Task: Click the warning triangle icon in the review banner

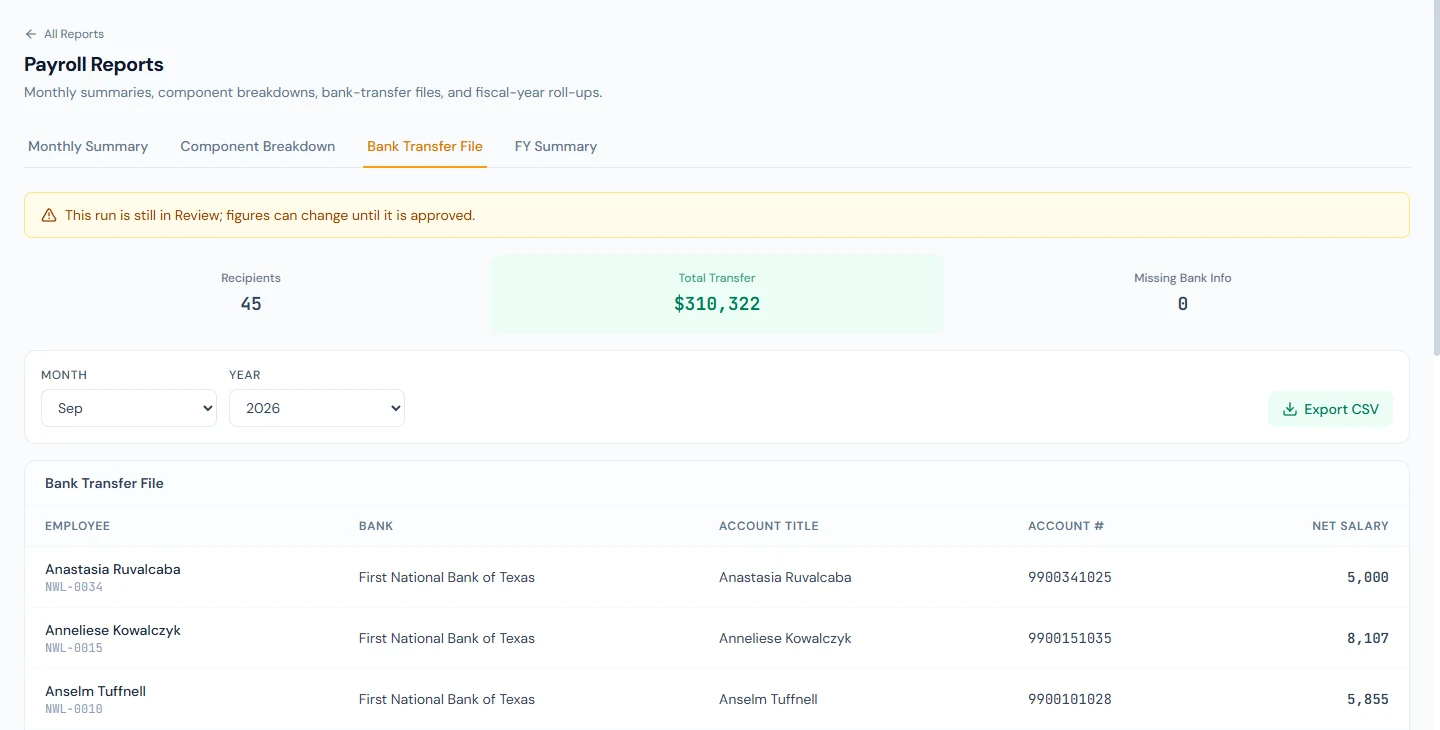Action: coord(49,215)
